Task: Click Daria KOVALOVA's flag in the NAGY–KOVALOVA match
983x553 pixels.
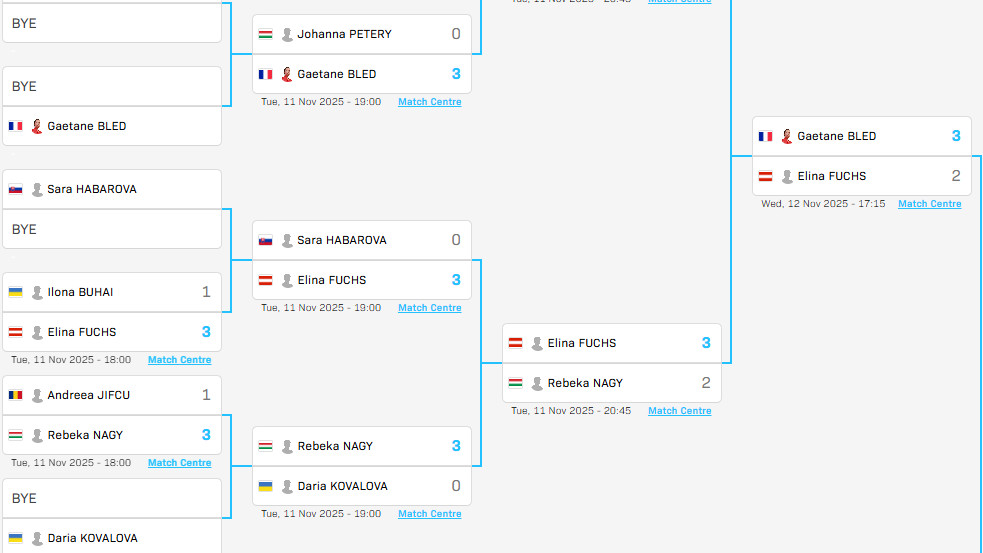Action: click(x=265, y=486)
